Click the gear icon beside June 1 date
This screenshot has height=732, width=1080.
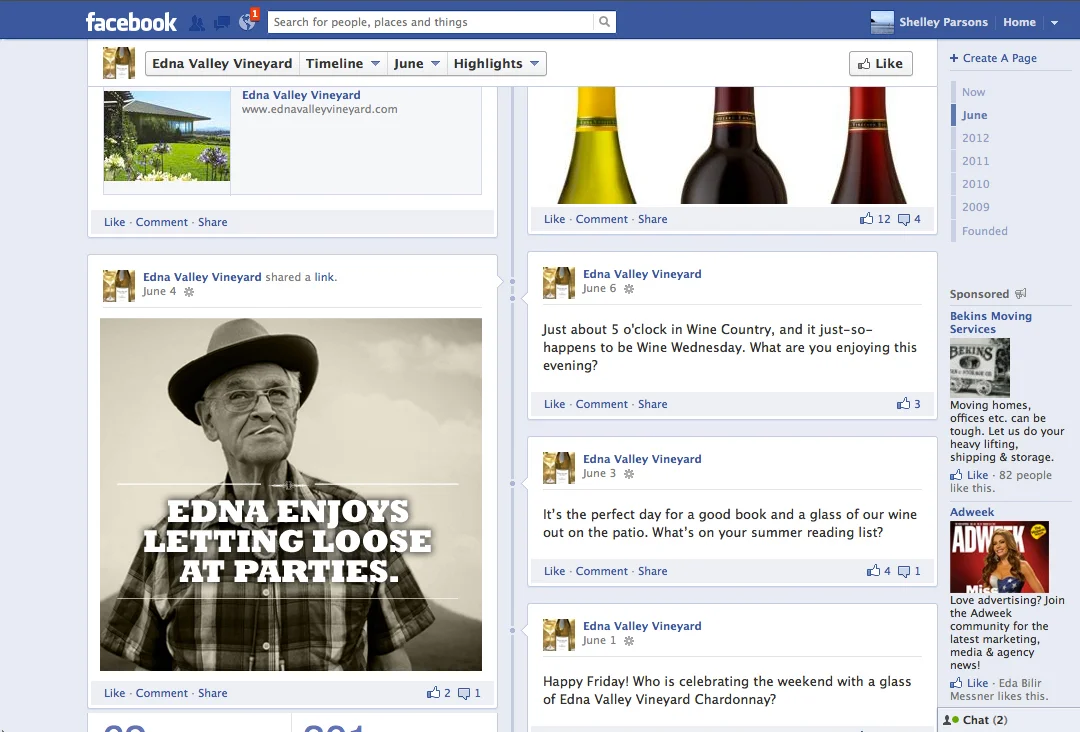pos(629,640)
